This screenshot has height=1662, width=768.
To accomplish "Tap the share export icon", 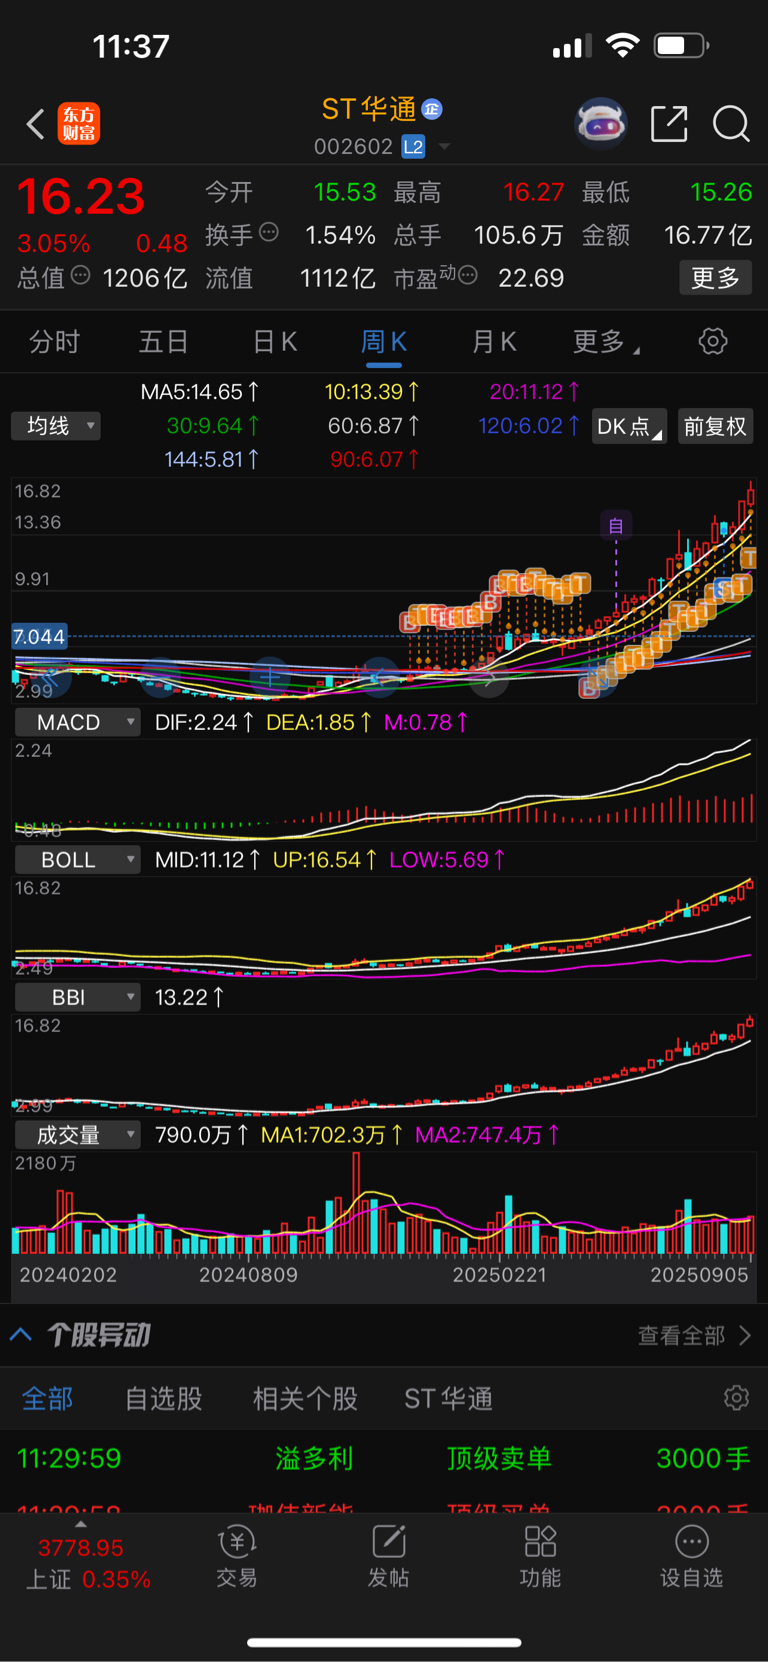I will tap(669, 124).
